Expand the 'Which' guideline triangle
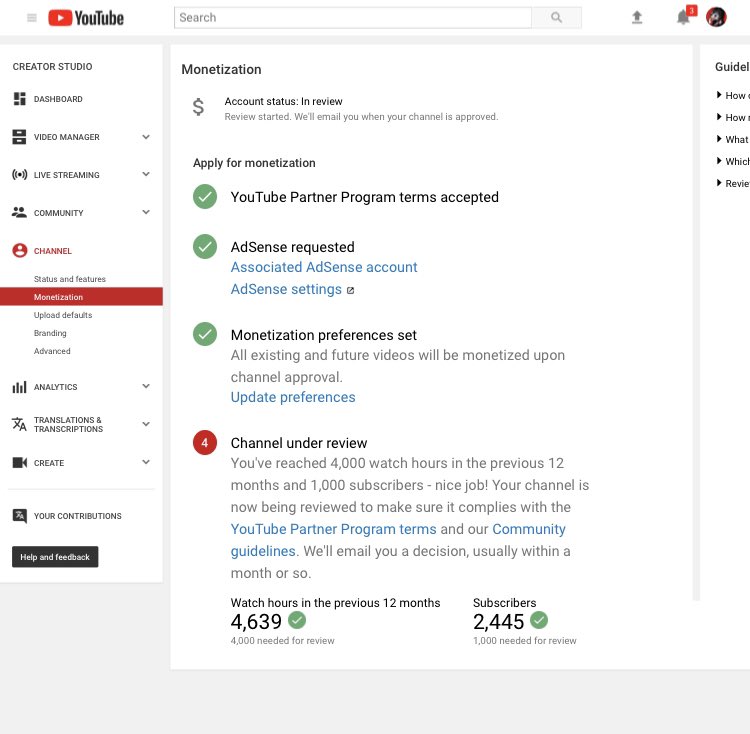 pyautogui.click(x=718, y=161)
